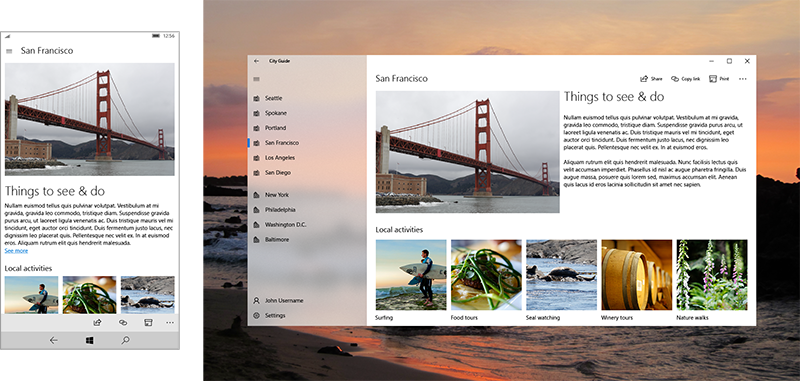This screenshot has width=800, height=381.
Task: Click the gear icon beside Settings
Action: 256,316
